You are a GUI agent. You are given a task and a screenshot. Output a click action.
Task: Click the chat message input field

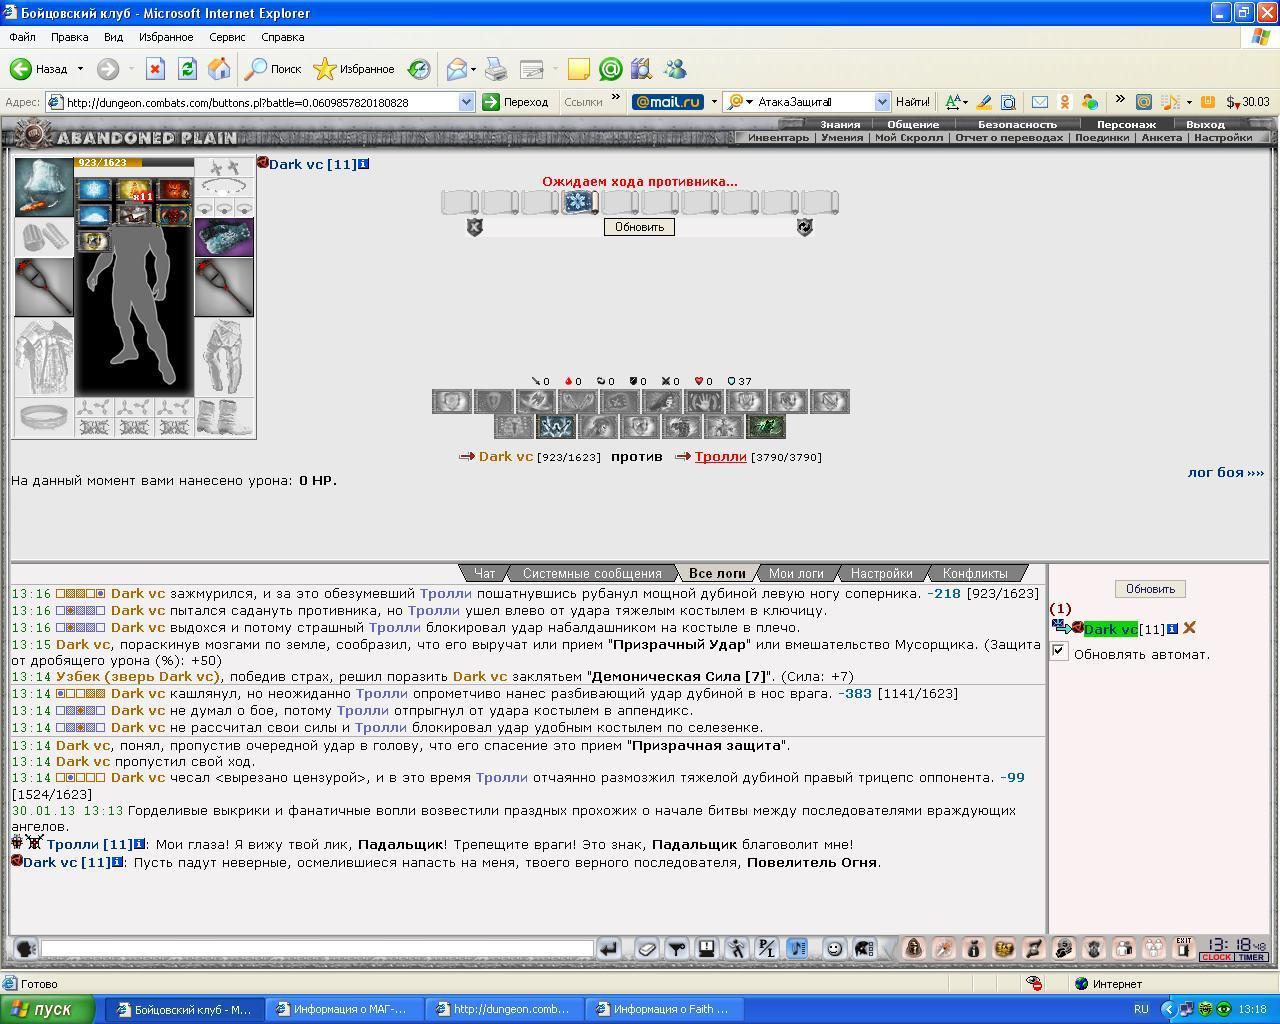[x=317, y=948]
